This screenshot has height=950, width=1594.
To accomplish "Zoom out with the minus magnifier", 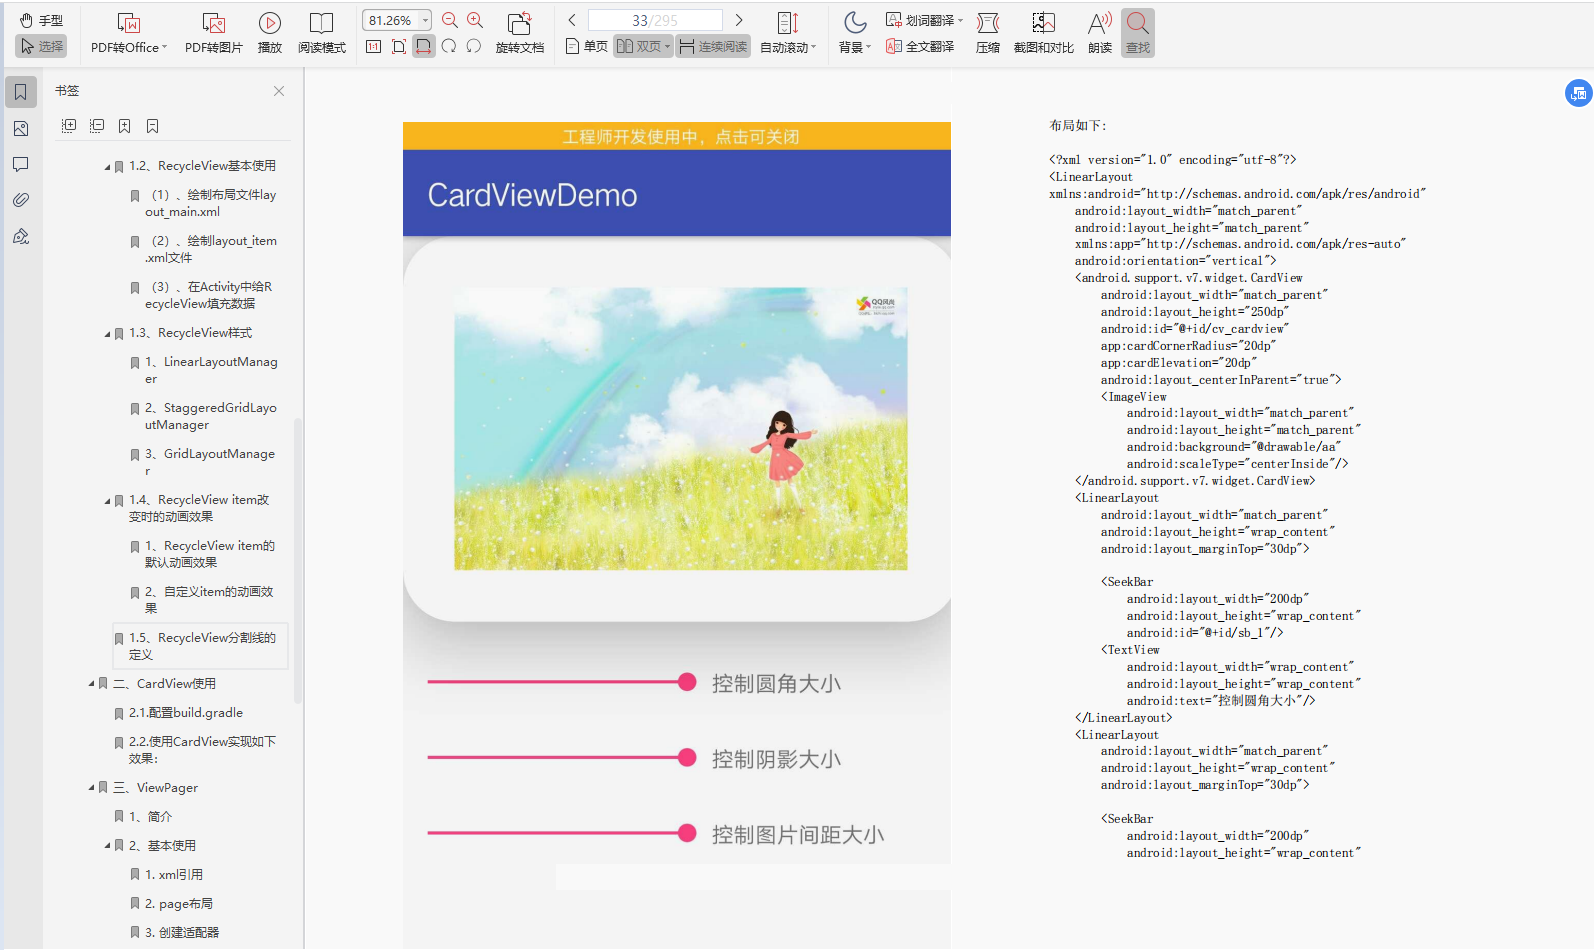I will click(x=450, y=20).
